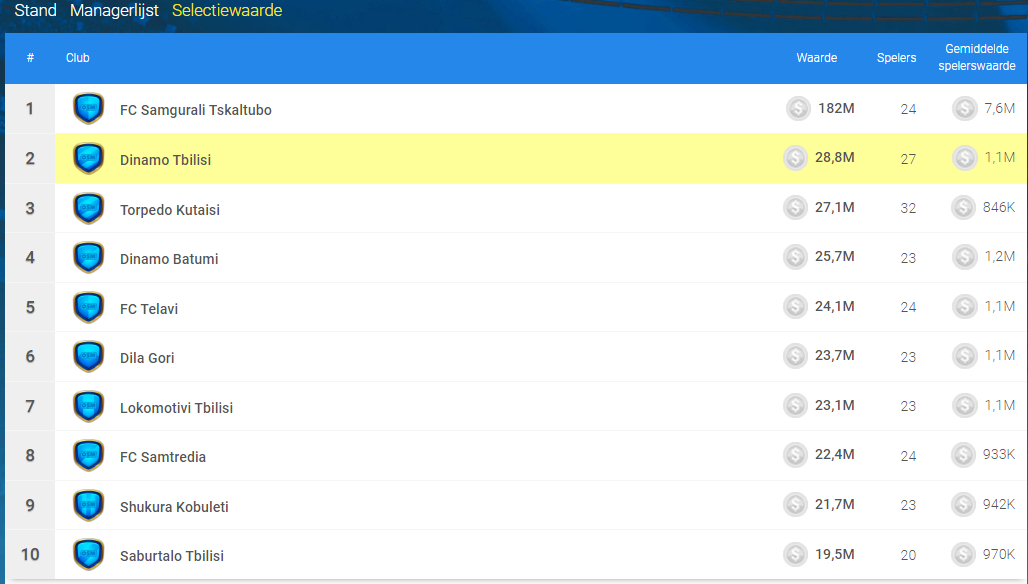Click the 19,5M squad value
Image resolution: width=1028 pixels, height=584 pixels.
(835, 554)
